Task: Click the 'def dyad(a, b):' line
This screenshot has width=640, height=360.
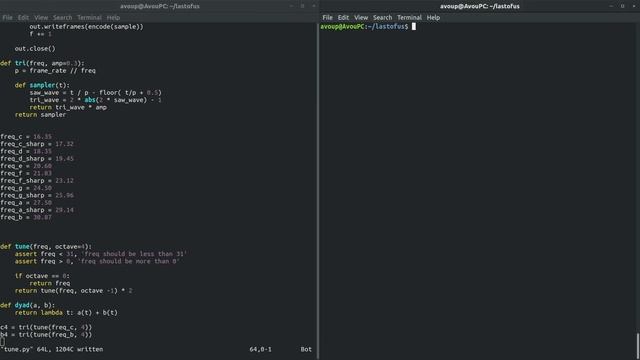Action: point(27,306)
